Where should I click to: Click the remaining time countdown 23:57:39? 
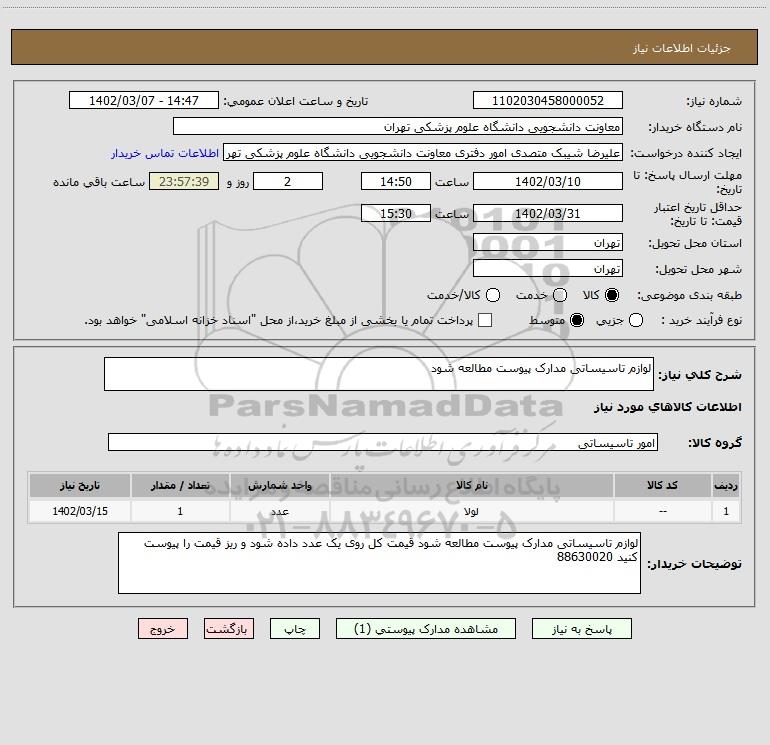tap(184, 181)
